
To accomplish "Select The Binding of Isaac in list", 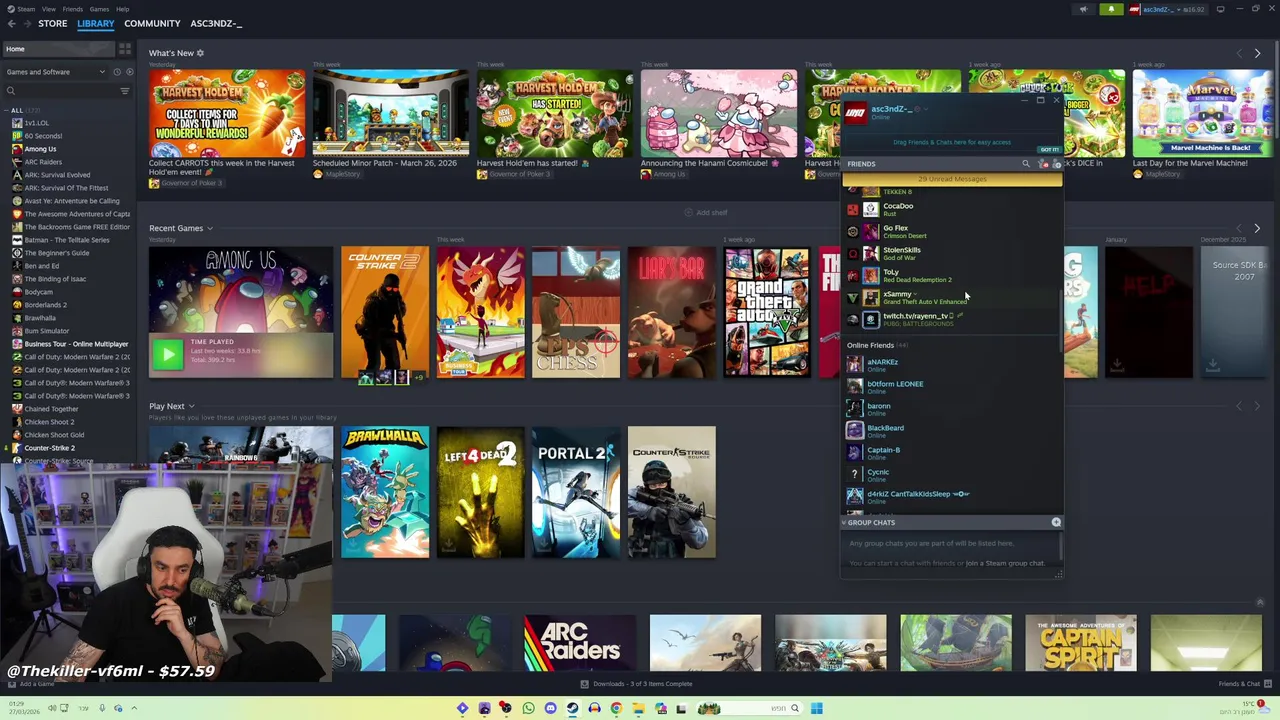I will (56, 279).
